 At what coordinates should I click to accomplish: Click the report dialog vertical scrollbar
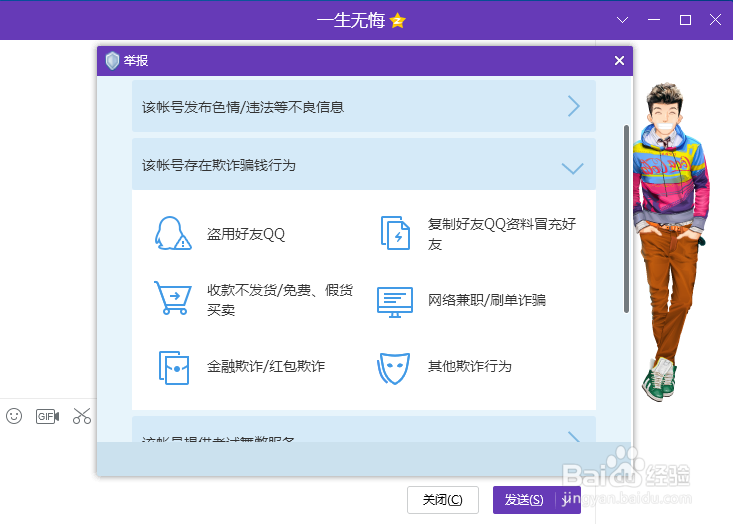(x=626, y=219)
